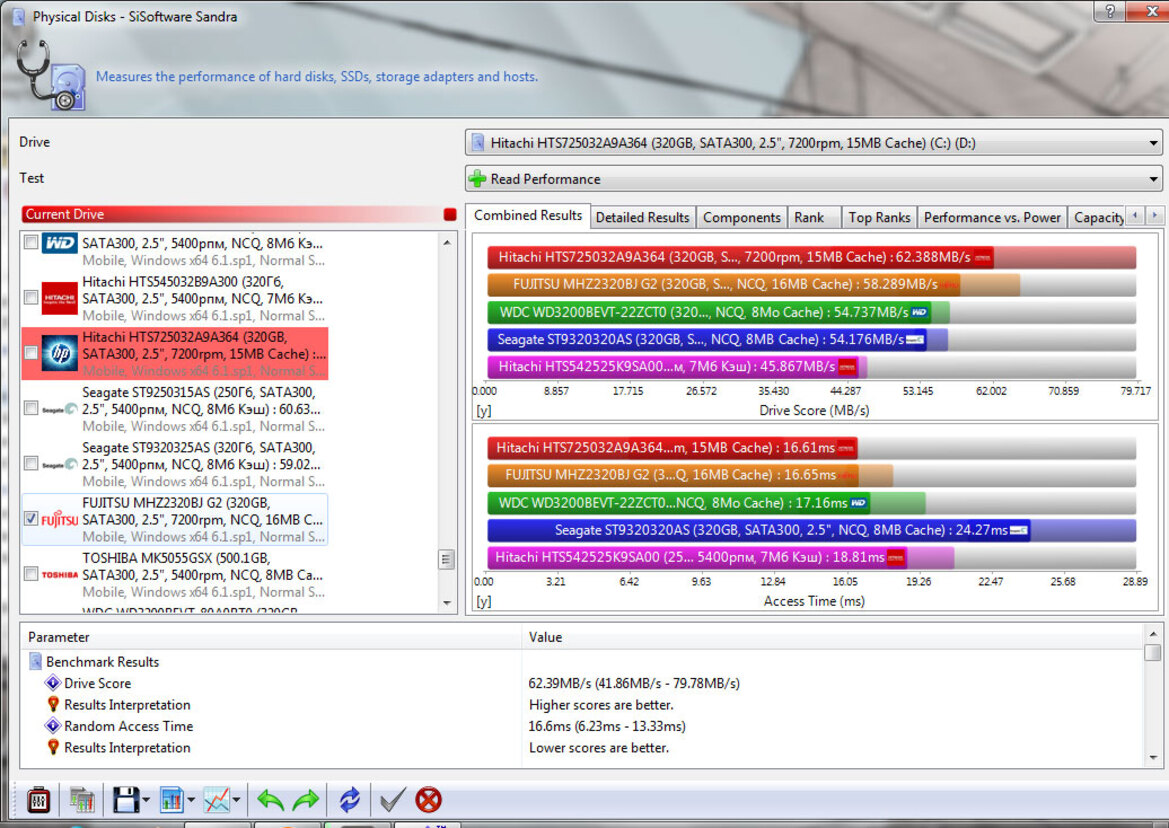The height and width of the screenshot is (828, 1169).
Task: Click the Benchmark Results document icon
Action: [35, 661]
